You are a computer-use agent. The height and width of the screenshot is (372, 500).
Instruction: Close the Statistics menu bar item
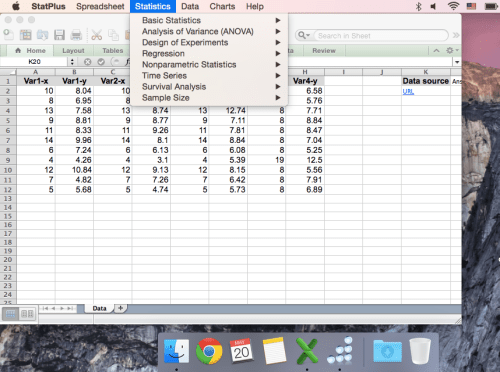[153, 6]
